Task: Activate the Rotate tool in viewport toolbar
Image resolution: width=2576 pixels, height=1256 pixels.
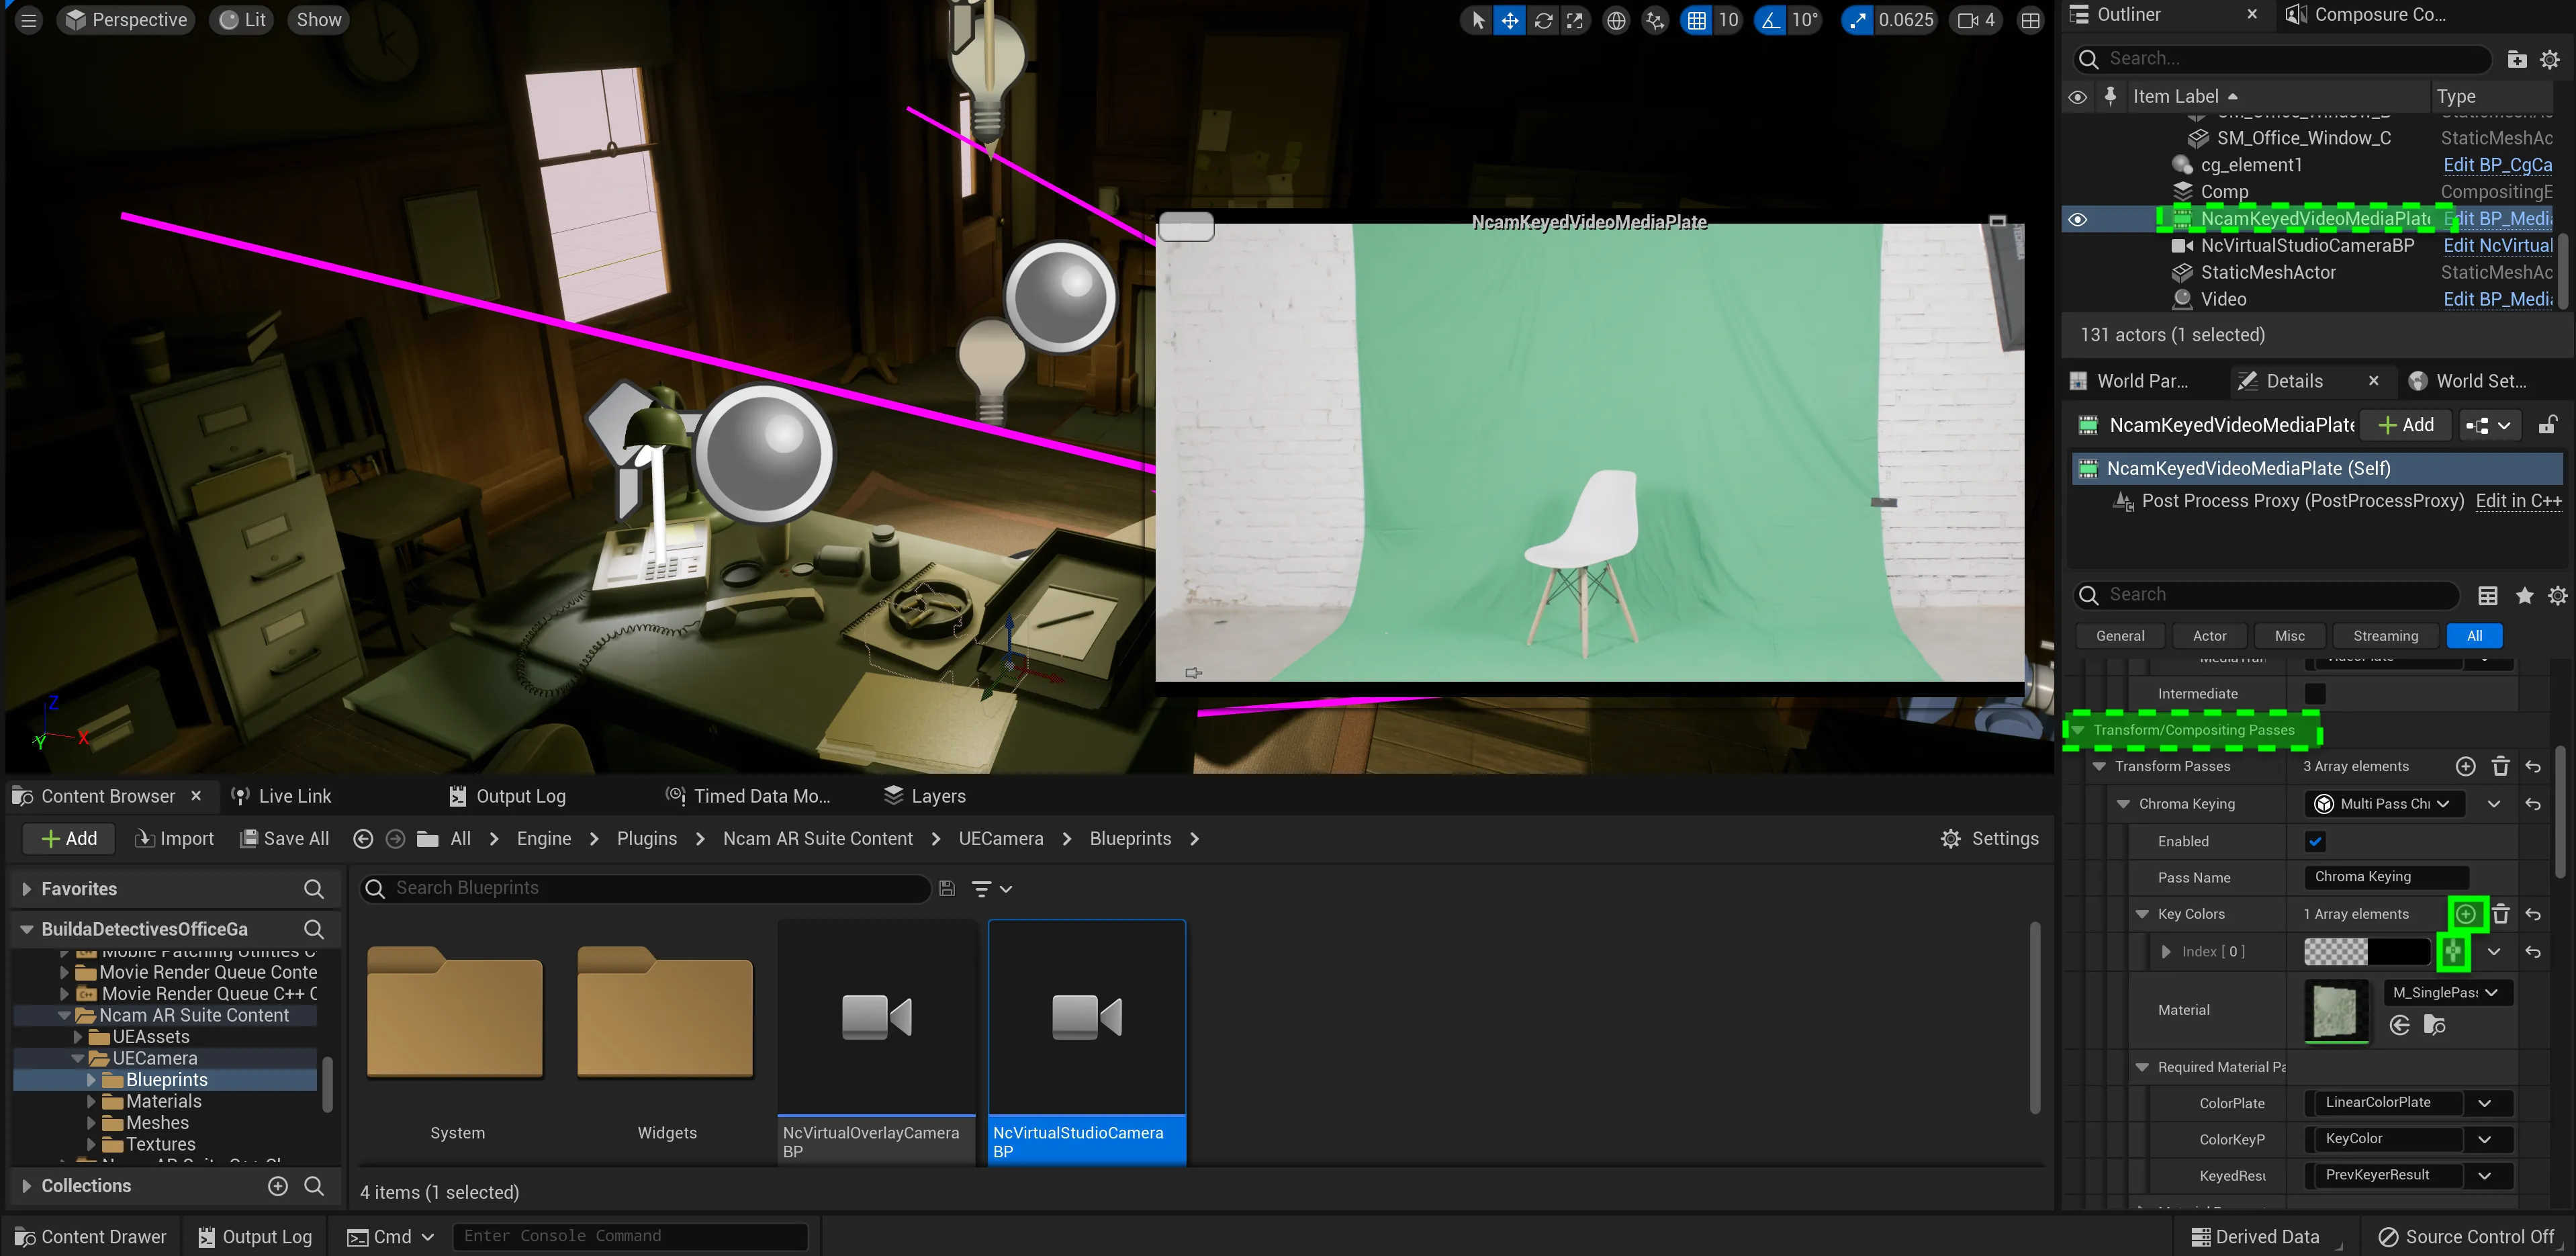Action: [1543, 20]
